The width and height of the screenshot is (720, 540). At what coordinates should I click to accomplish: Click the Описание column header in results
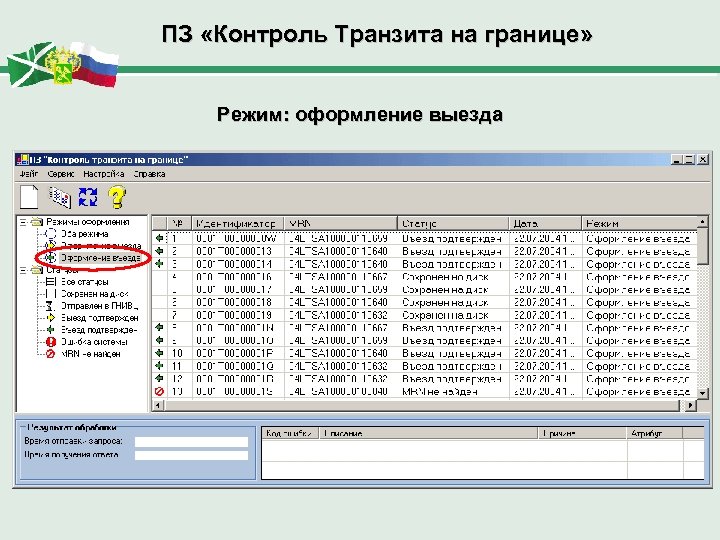point(428,433)
